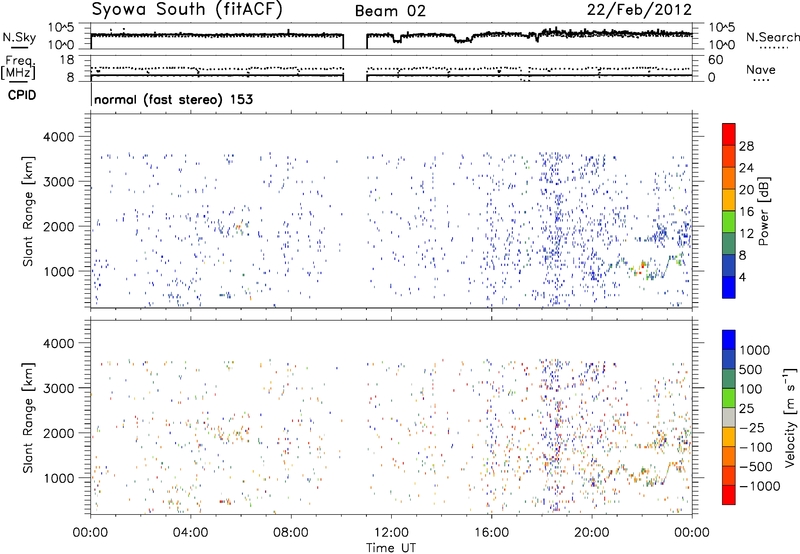Click the "2000" tick in velocity panel
This screenshot has width=800, height=554.
pos(58,433)
